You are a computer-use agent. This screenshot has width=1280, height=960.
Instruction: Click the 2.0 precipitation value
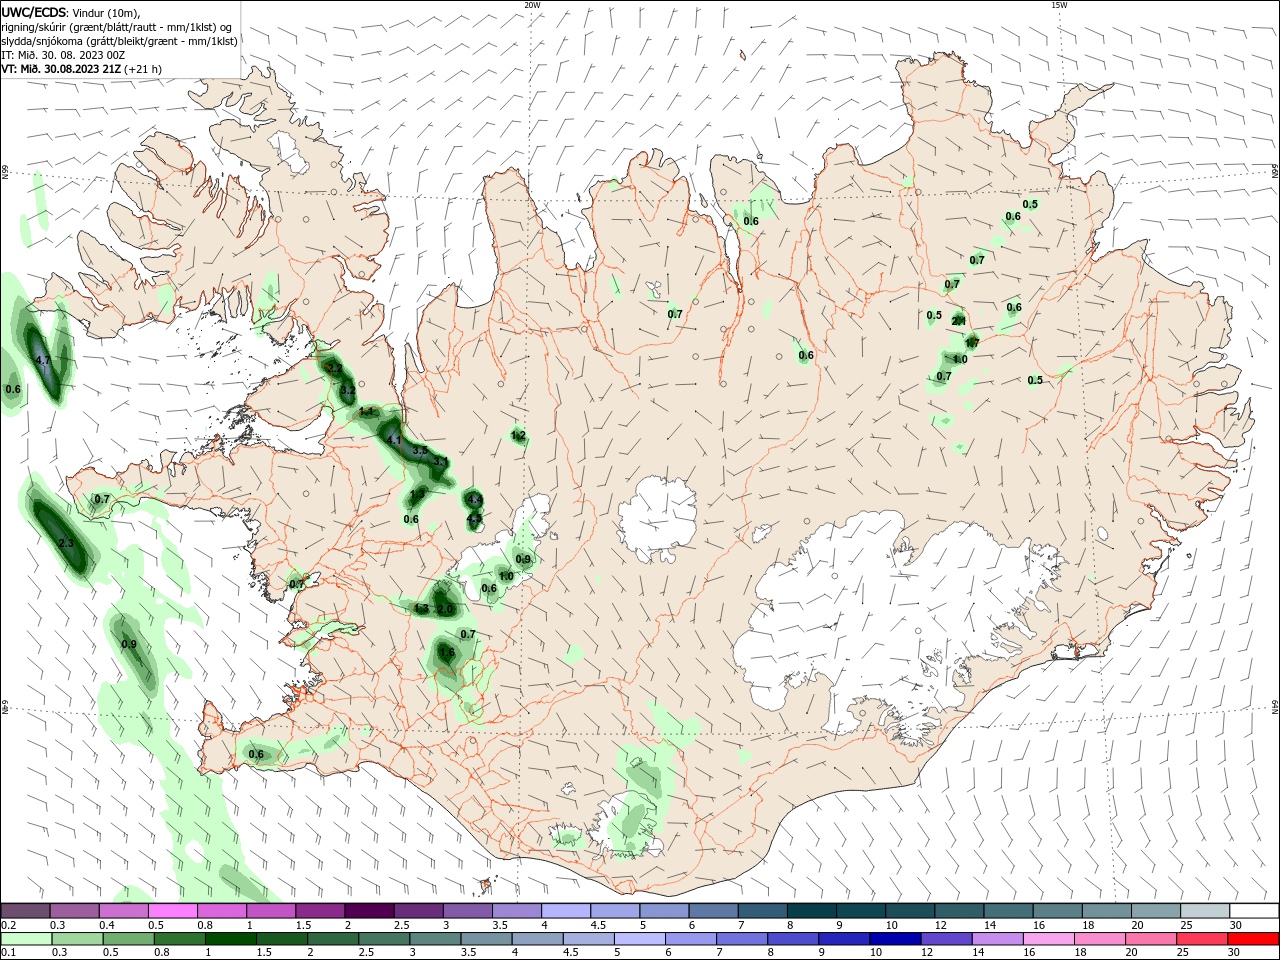click(446, 609)
